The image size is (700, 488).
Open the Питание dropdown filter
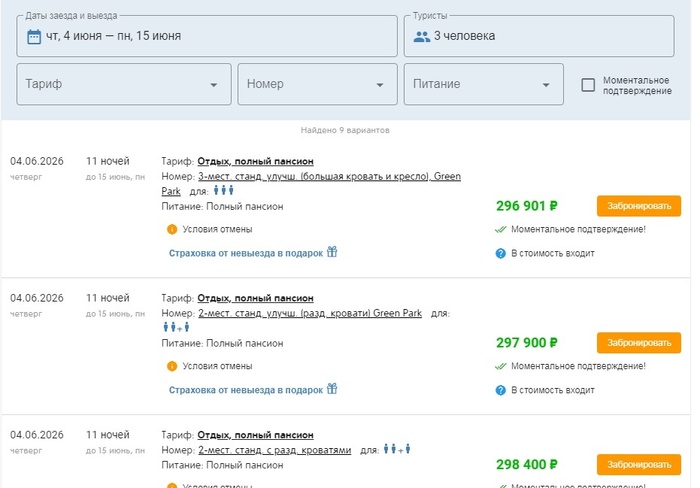coord(483,85)
